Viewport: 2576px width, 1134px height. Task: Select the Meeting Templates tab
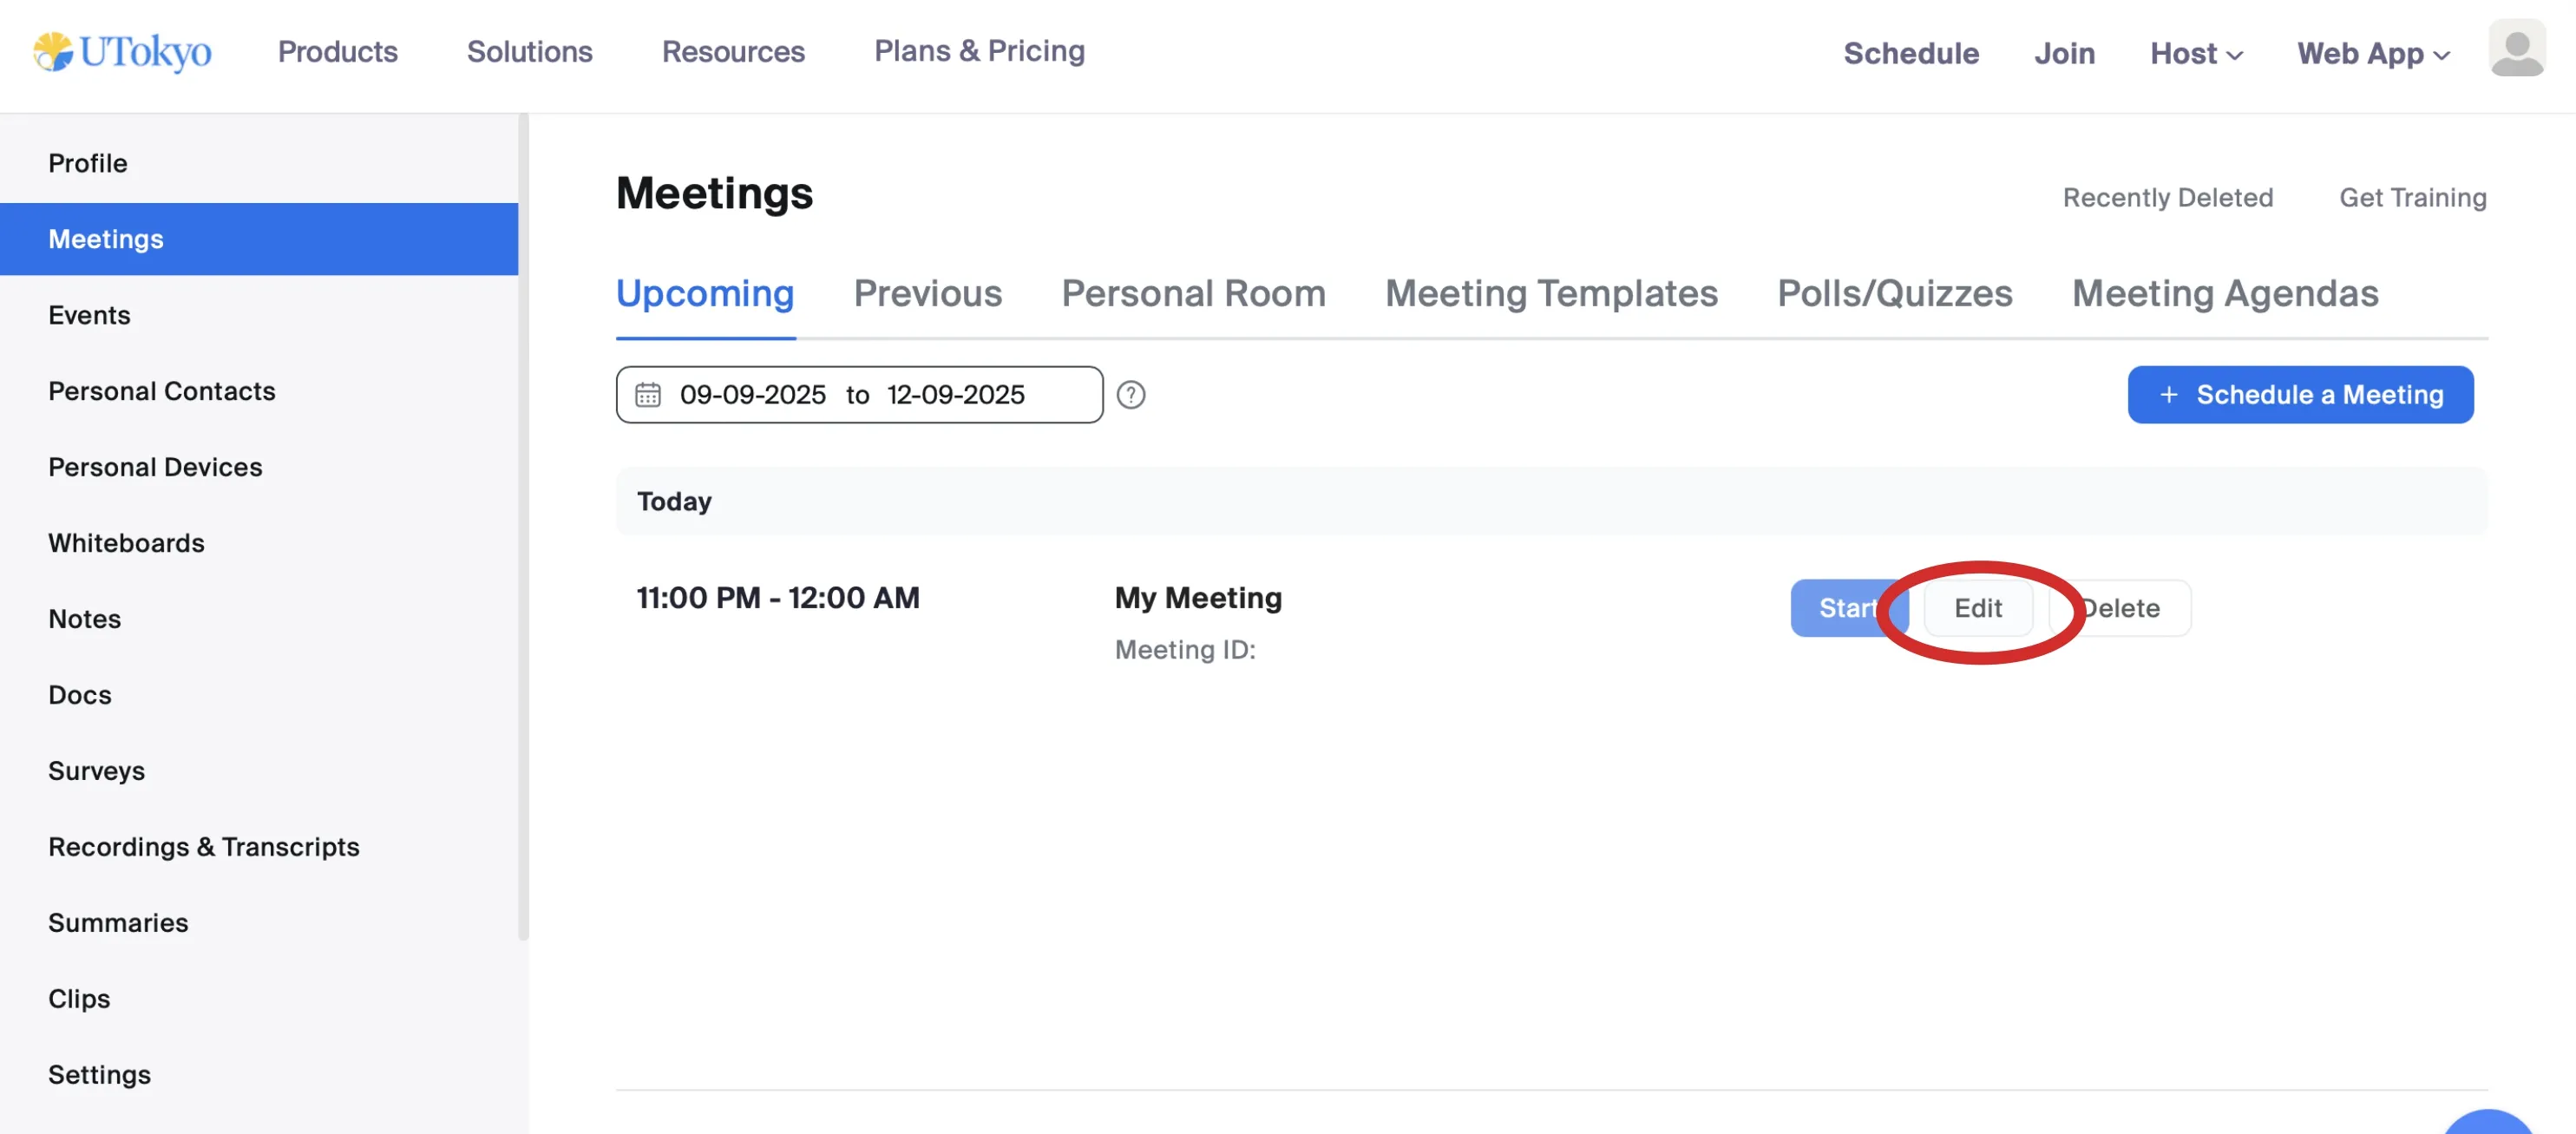pyautogui.click(x=1551, y=294)
